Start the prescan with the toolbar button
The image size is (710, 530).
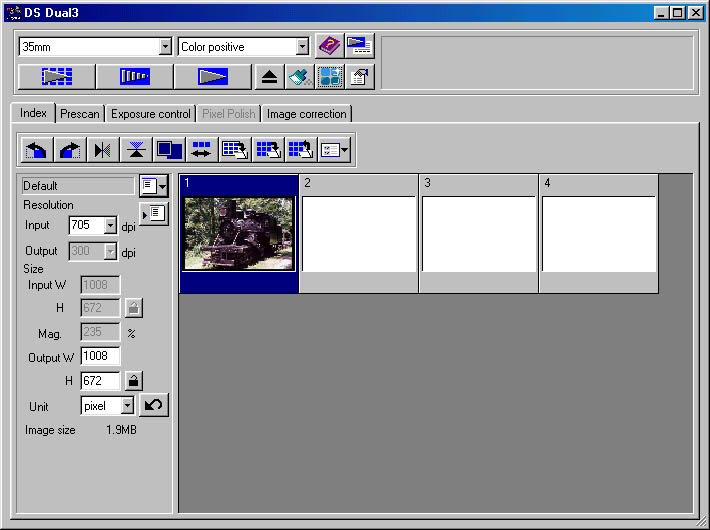134,77
